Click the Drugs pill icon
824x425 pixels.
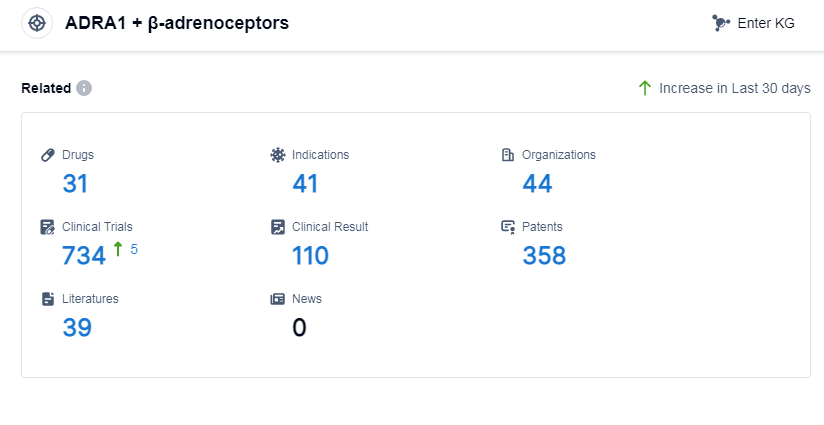[x=47, y=155]
